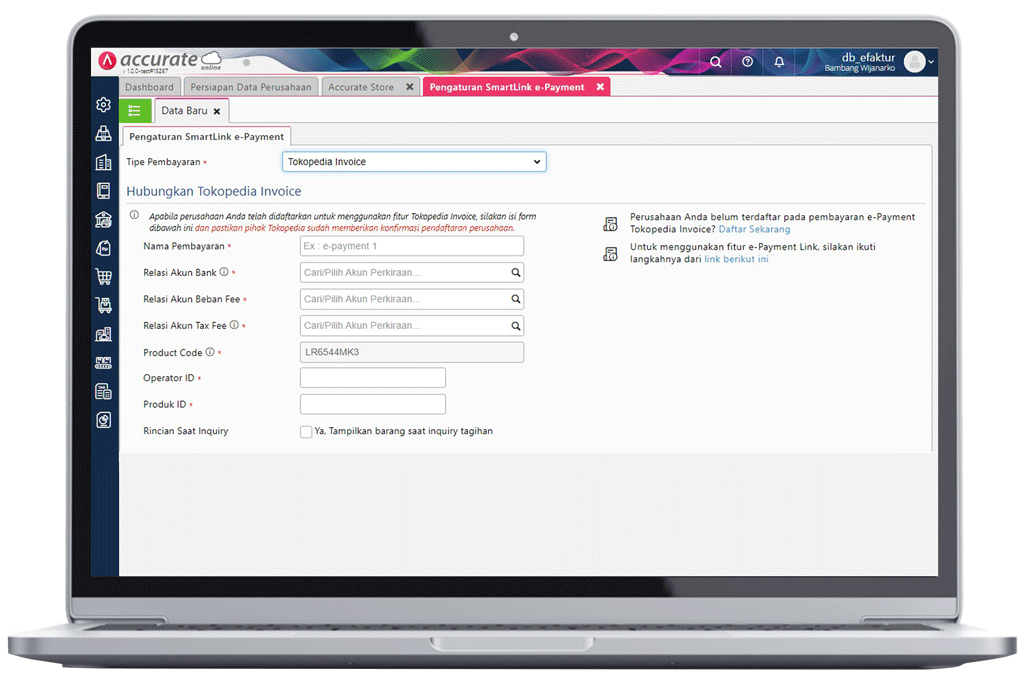
Task: Click the Accurate online logo
Action: click(x=160, y=61)
